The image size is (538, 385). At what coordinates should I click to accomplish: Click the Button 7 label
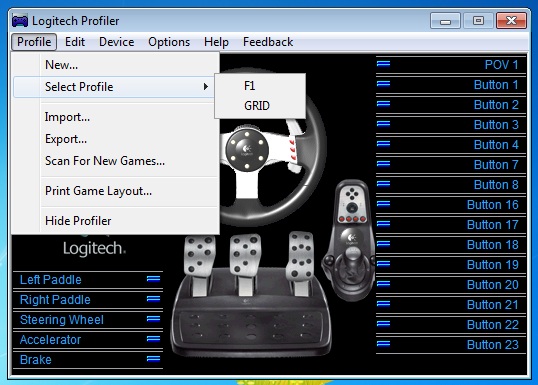tap(496, 165)
